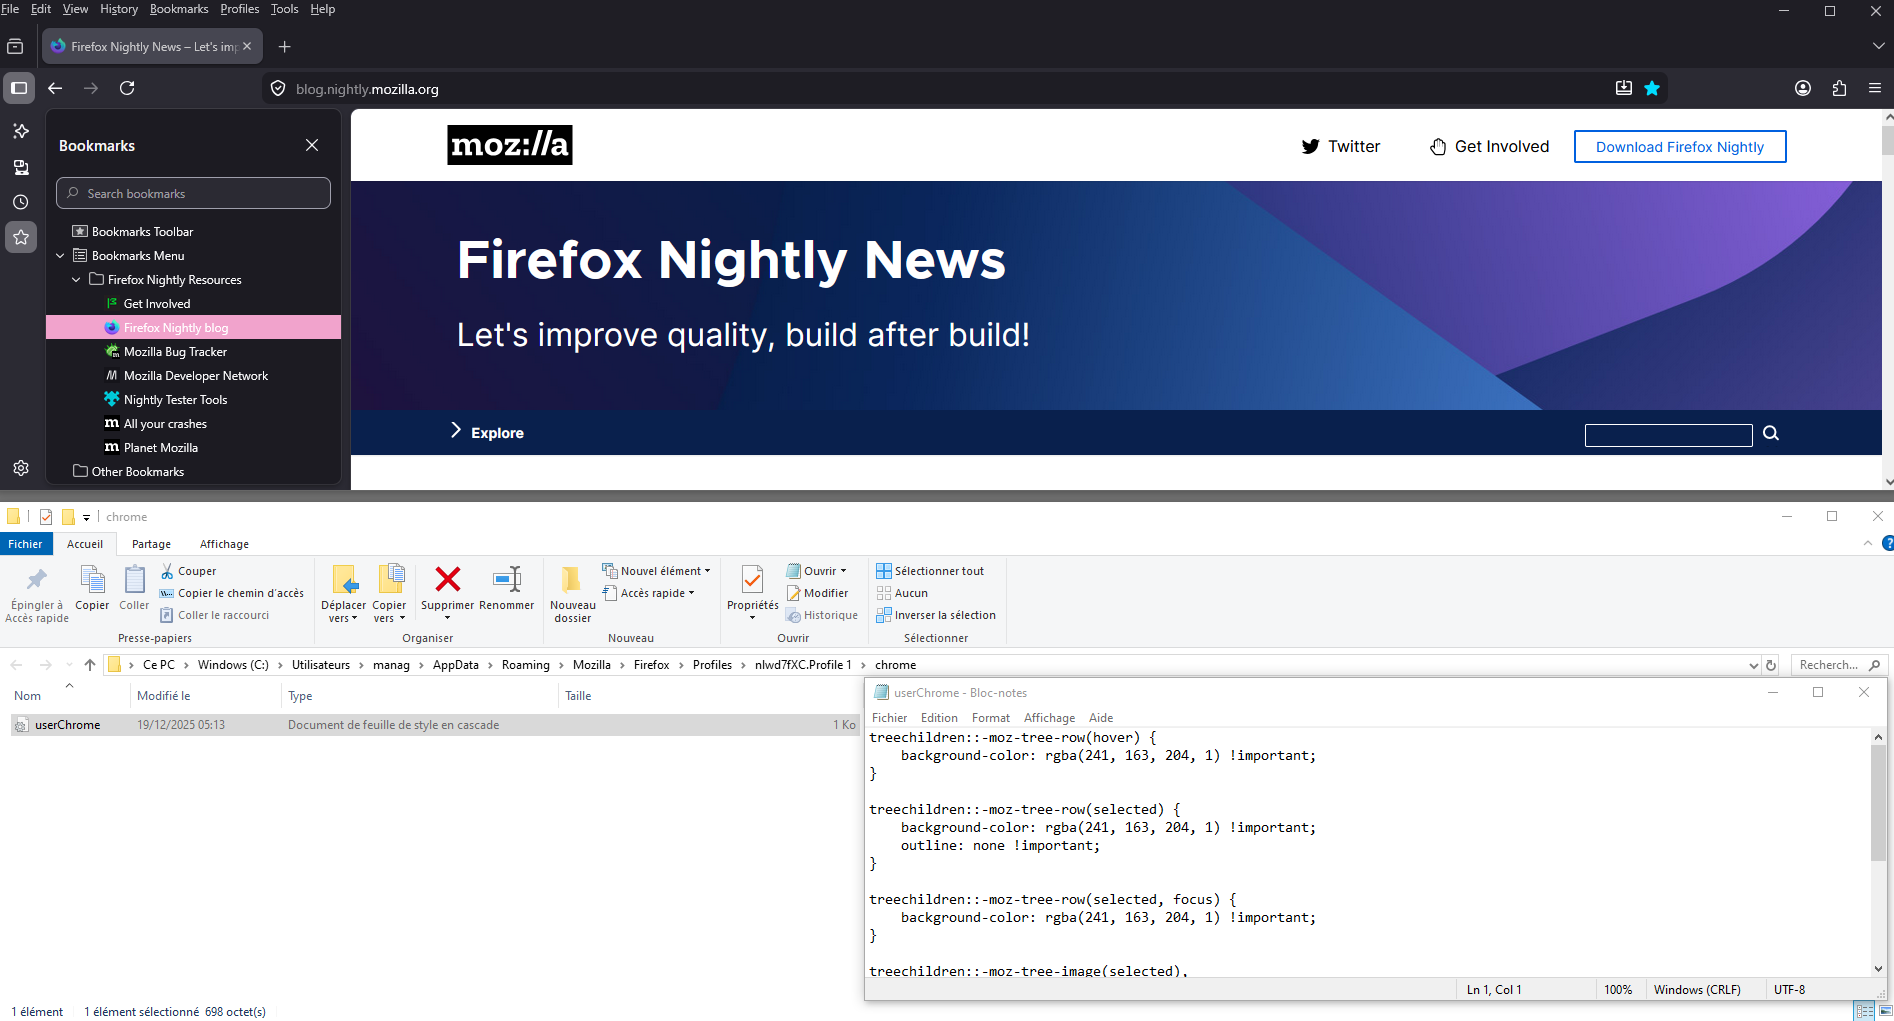
Task: Toggle the Firefox sidebar visibility button
Action: point(19,88)
